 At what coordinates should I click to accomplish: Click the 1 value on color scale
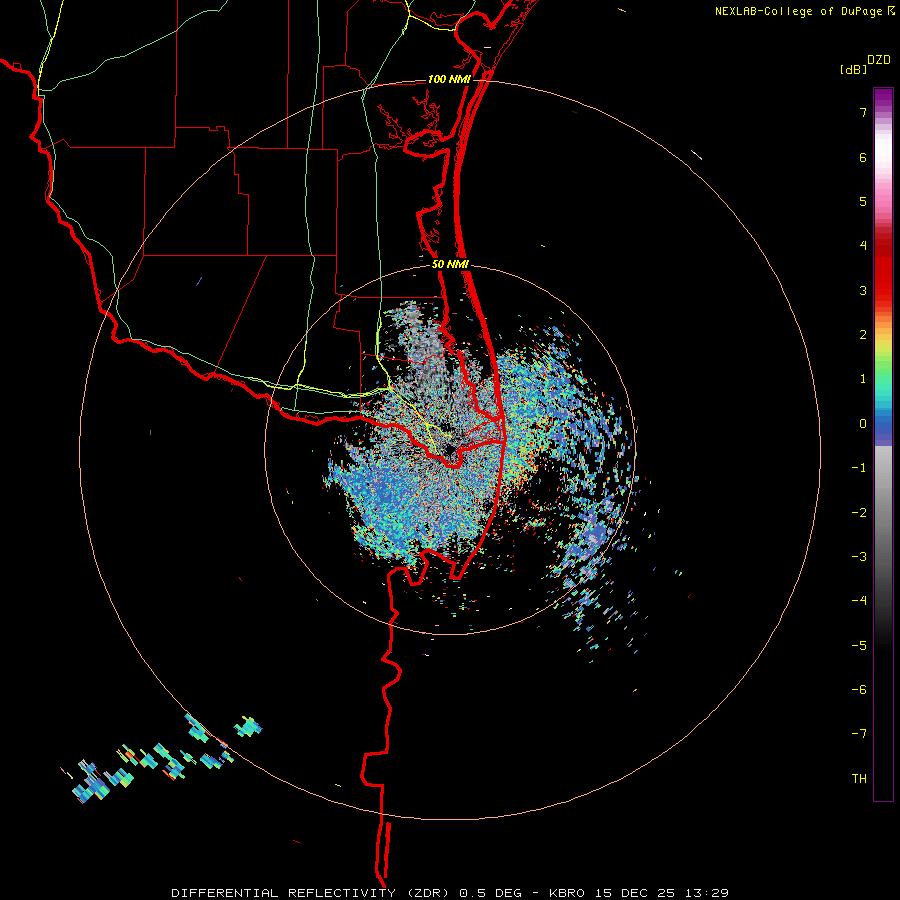coord(863,379)
